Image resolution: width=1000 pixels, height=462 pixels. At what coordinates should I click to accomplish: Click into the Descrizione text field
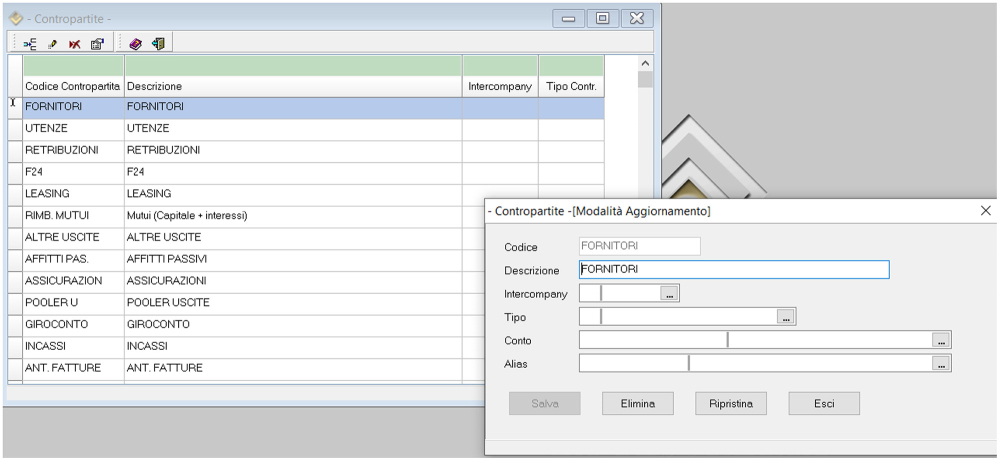[x=734, y=270]
